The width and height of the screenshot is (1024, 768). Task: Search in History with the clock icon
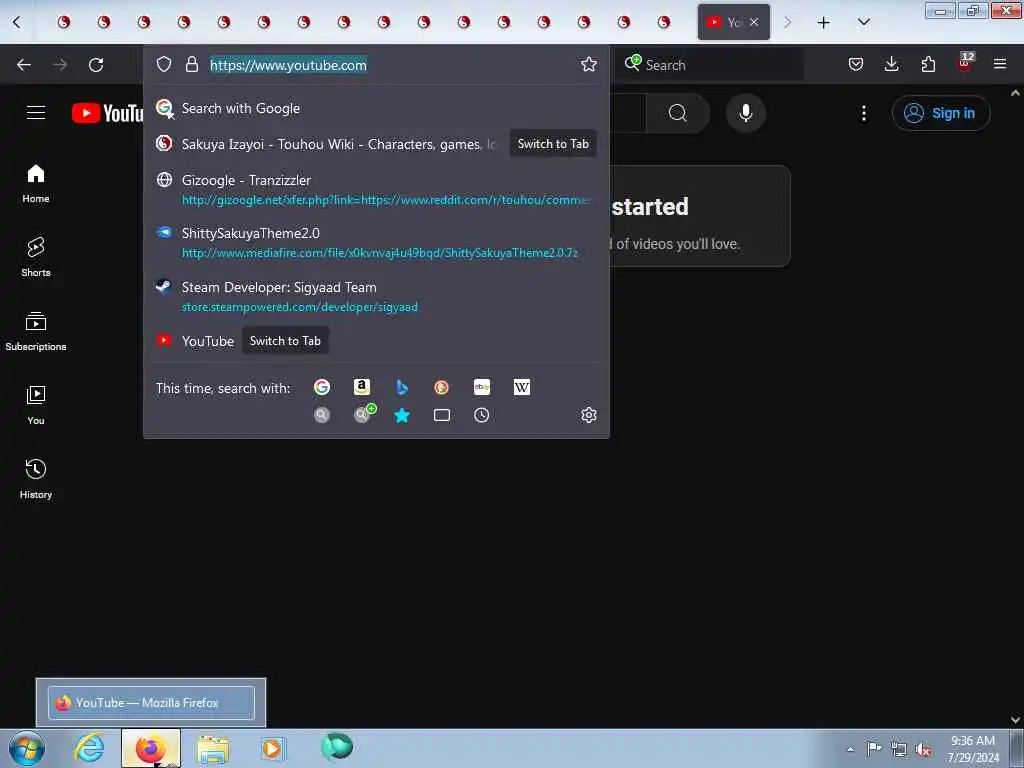click(x=482, y=415)
